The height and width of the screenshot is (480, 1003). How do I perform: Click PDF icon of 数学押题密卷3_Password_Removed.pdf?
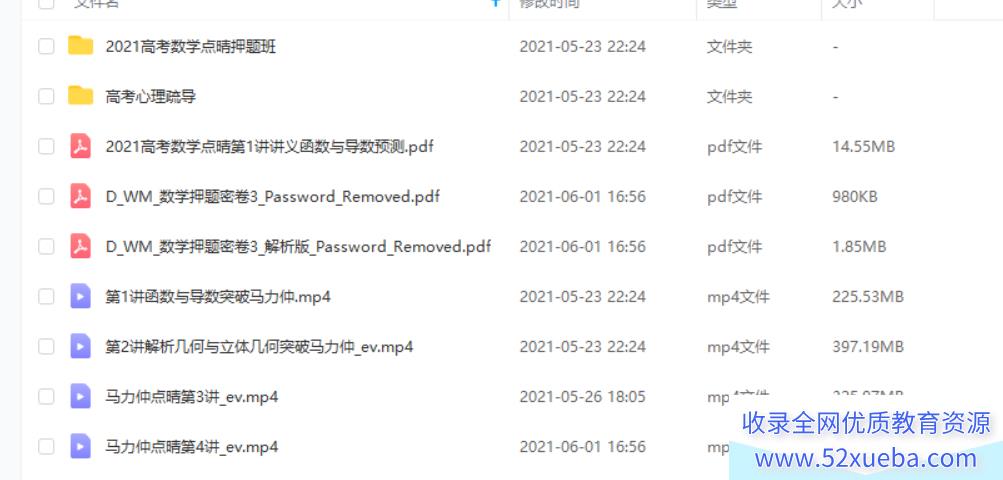81,196
